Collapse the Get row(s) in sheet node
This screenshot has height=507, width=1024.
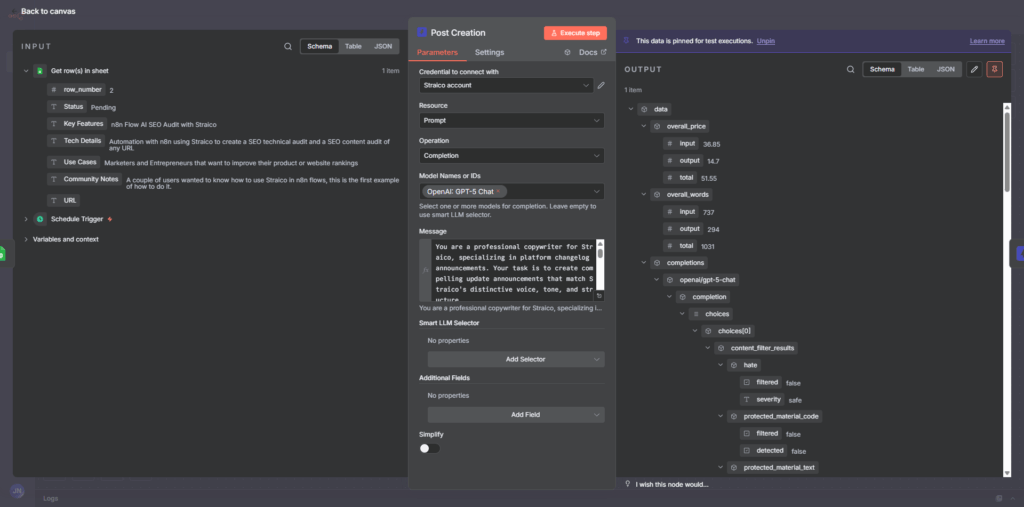[27, 71]
